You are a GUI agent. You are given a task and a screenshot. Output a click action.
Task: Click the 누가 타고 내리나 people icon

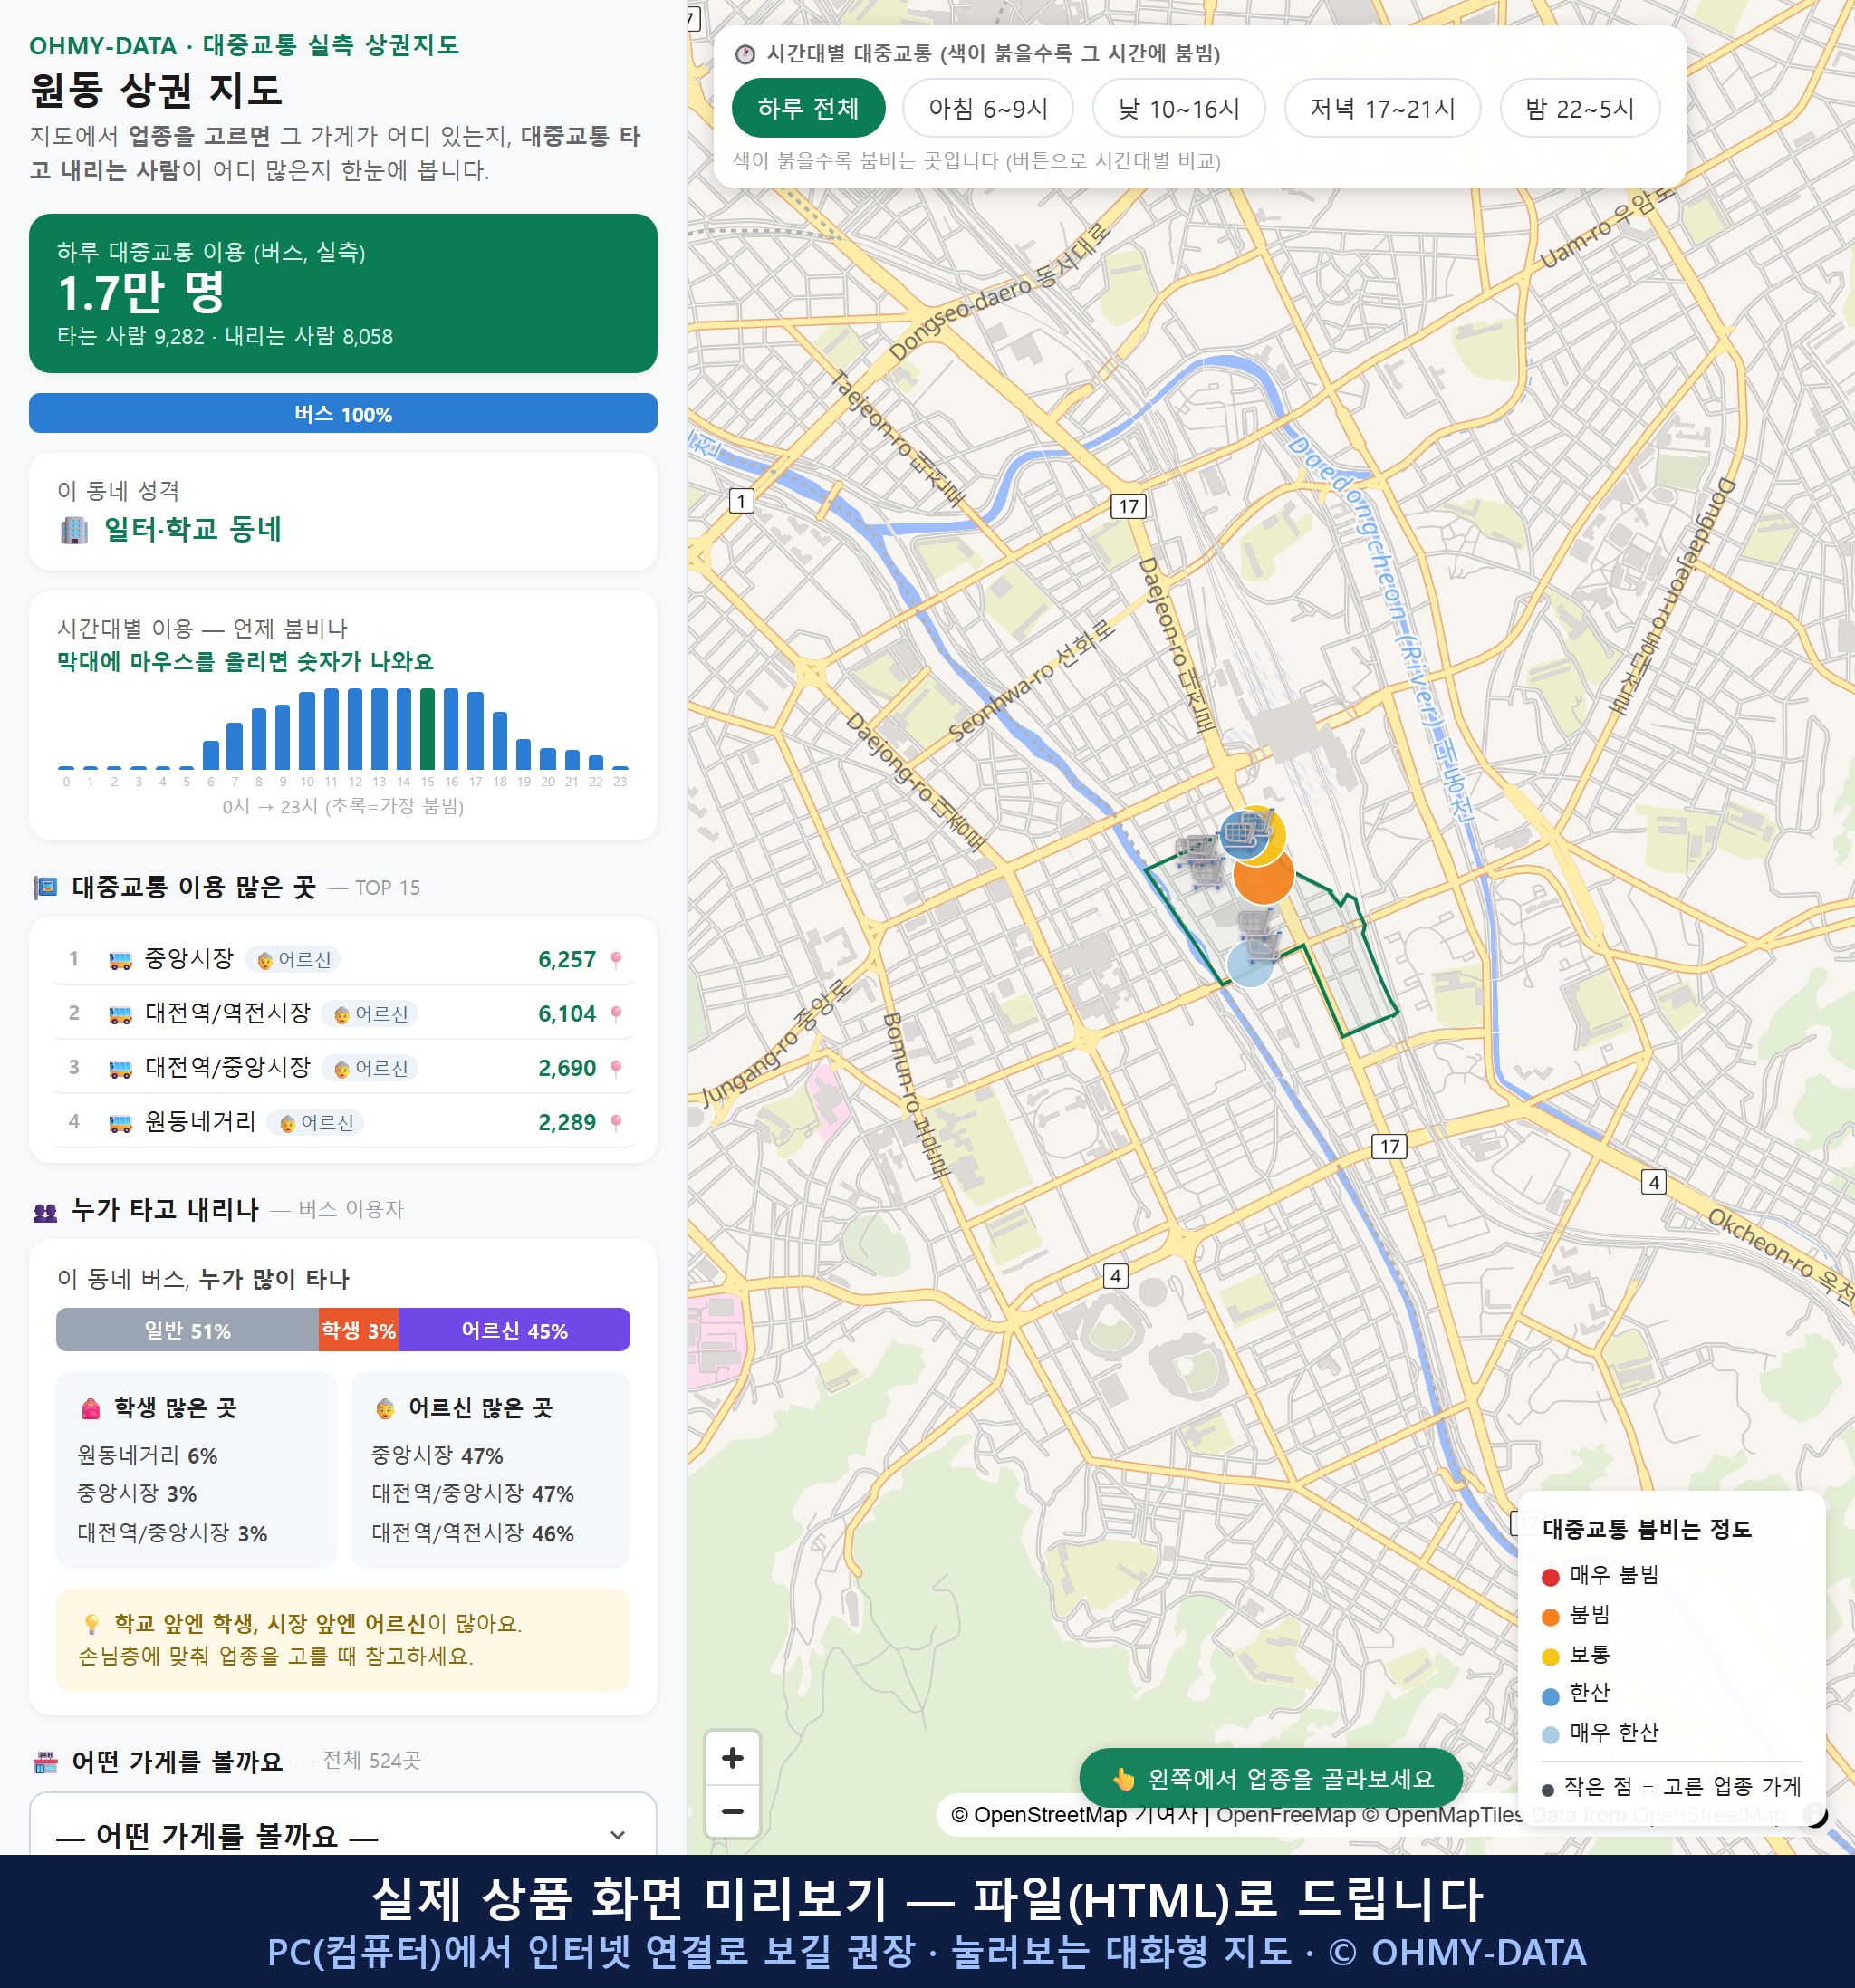(45, 1211)
